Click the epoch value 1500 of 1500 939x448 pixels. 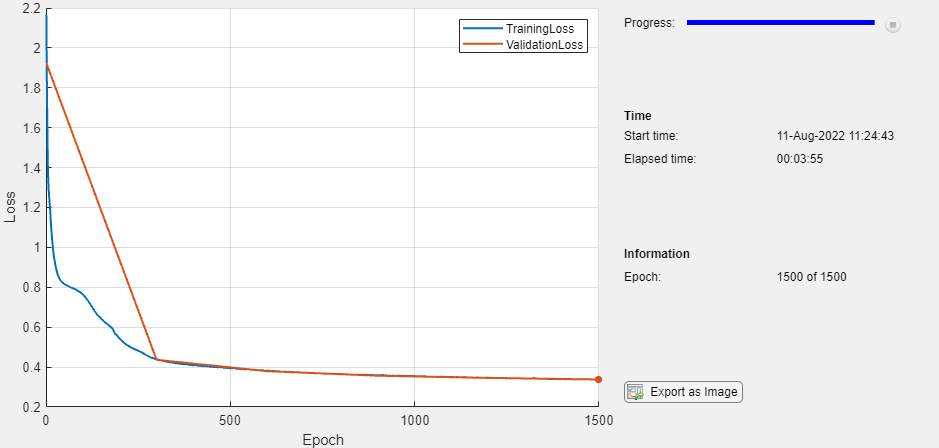[x=811, y=277]
